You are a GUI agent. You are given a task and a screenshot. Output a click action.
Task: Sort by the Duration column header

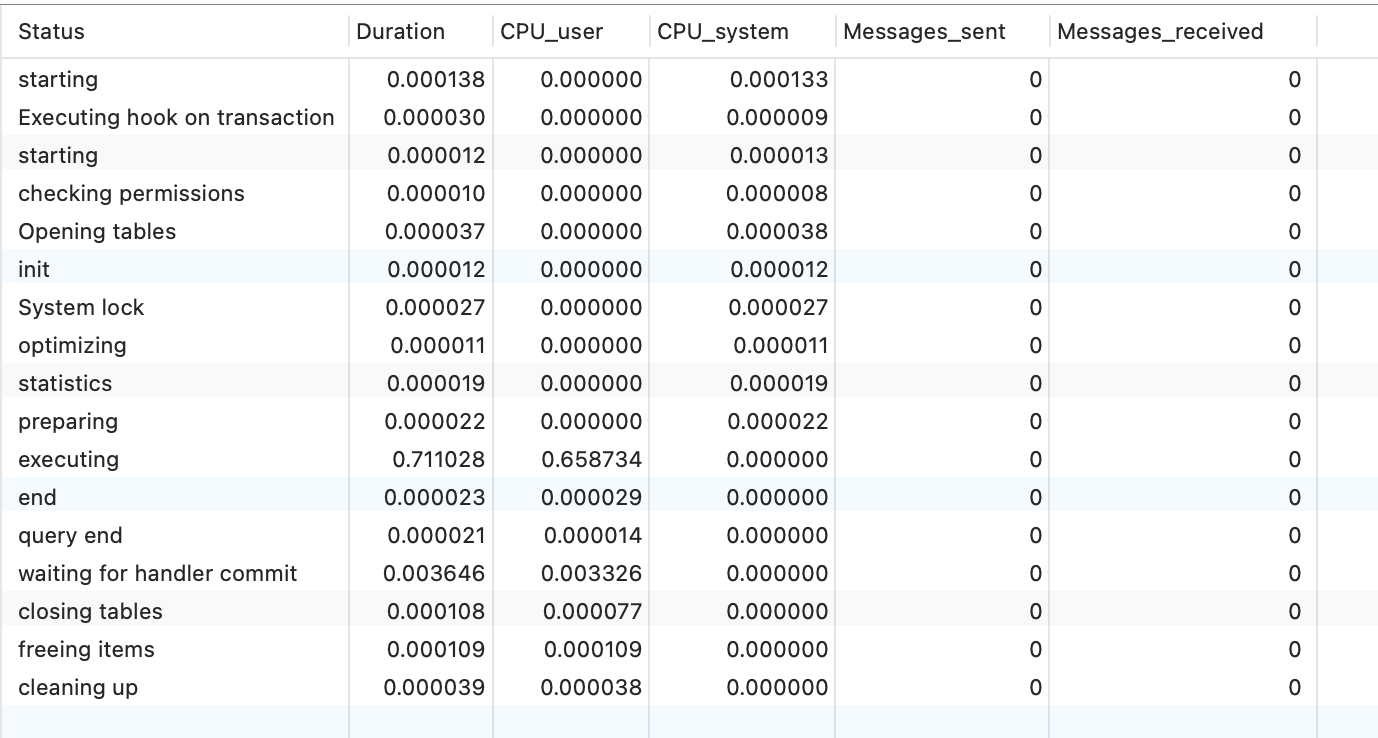click(x=400, y=32)
